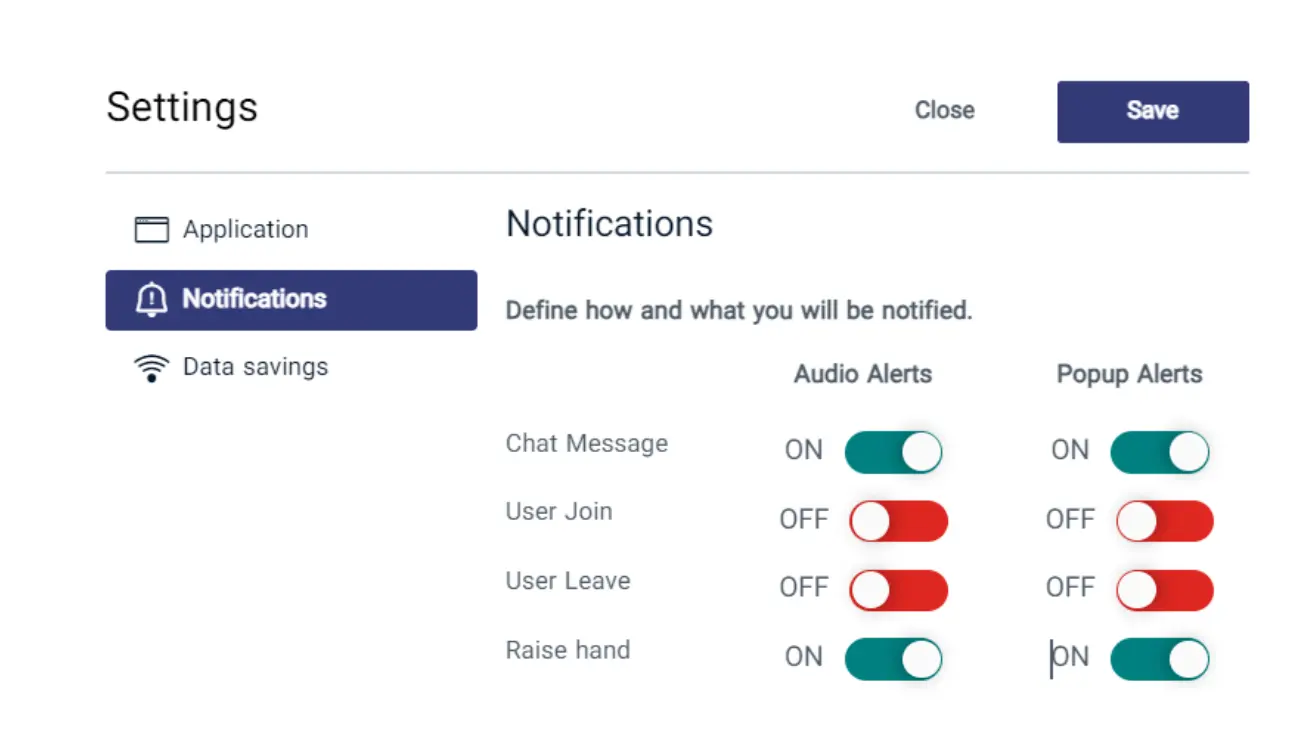Disable Raise hand popup alerts

coord(1159,659)
